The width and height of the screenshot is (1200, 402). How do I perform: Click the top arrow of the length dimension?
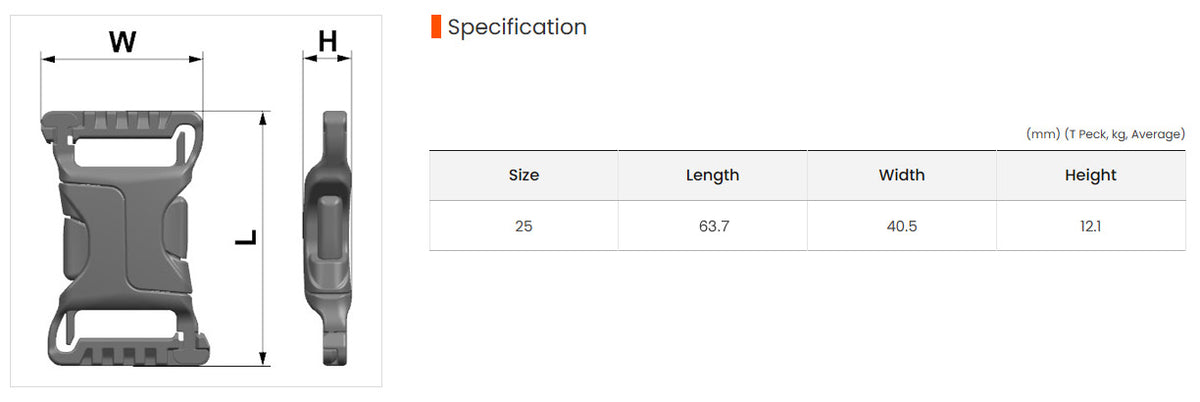coord(264,120)
